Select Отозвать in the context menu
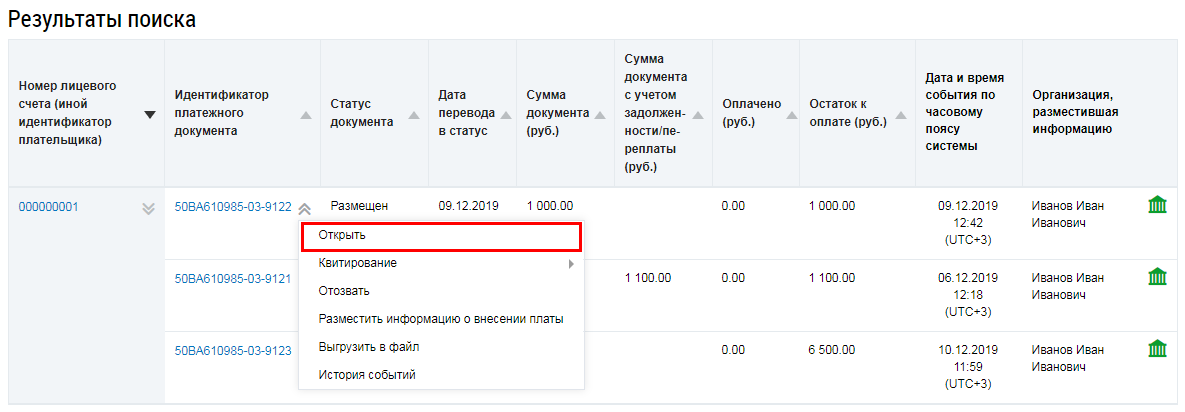This screenshot has height=412, width=1185. coord(344,291)
